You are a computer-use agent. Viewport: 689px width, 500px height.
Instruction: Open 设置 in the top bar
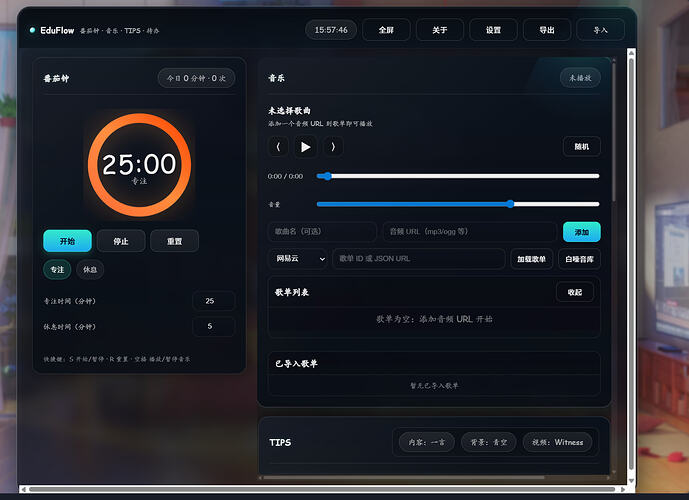pyautogui.click(x=493, y=30)
